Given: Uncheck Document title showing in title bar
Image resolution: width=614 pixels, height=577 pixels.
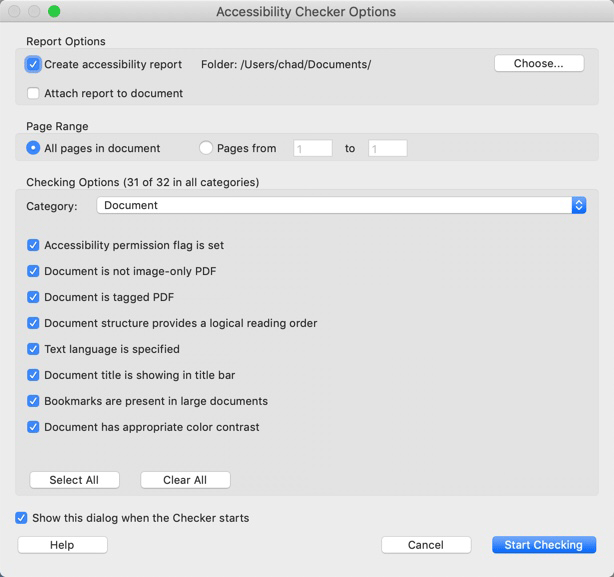Looking at the screenshot, I should tap(33, 375).
